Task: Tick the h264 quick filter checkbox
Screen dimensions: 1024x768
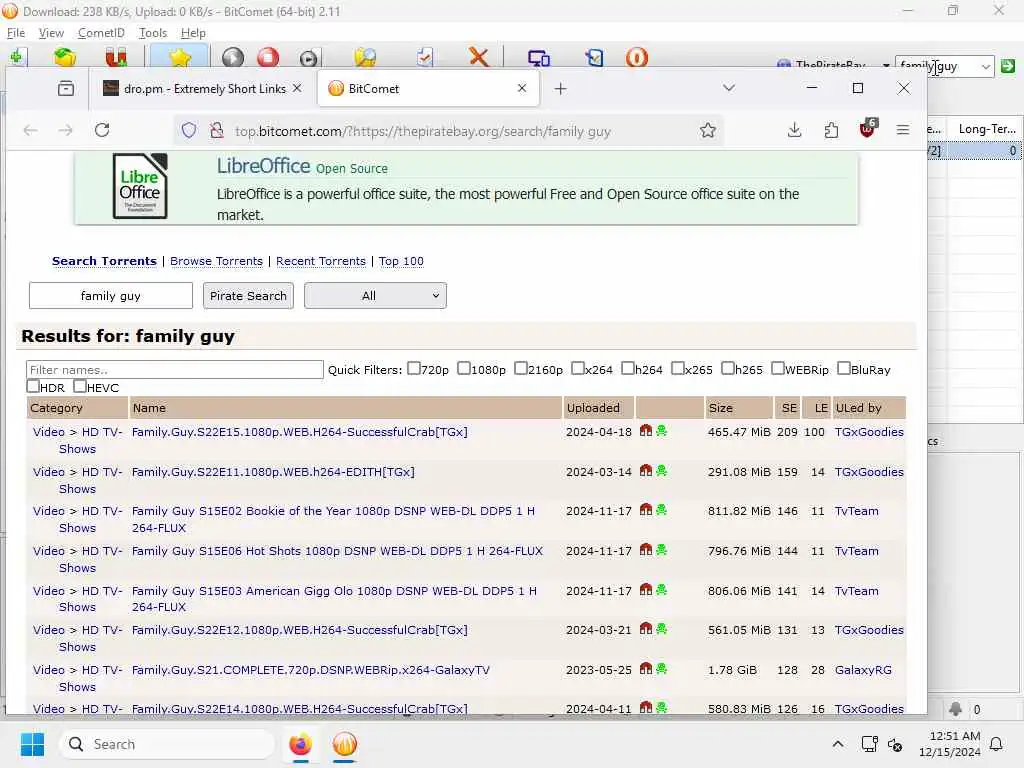Action: point(628,368)
